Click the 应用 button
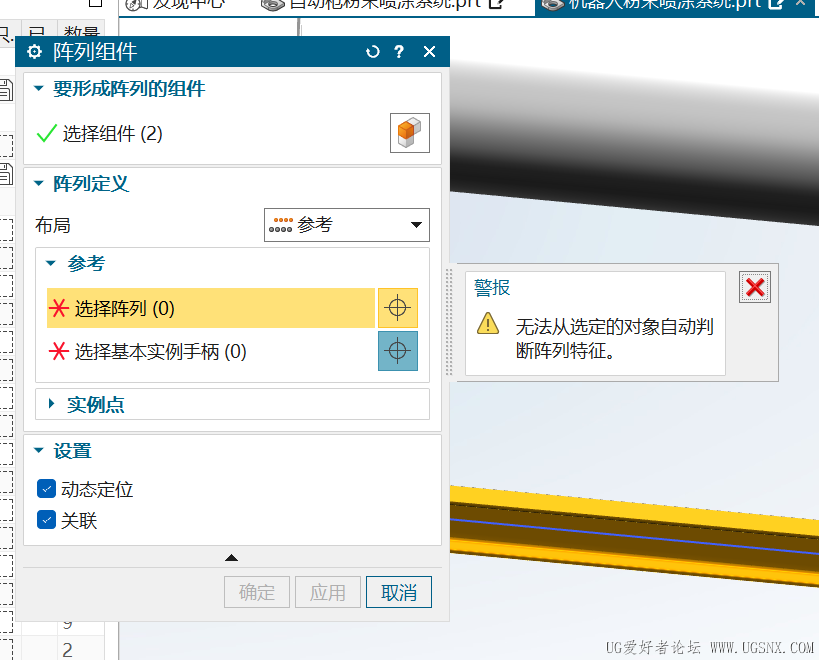This screenshot has width=819, height=660. 327,592
